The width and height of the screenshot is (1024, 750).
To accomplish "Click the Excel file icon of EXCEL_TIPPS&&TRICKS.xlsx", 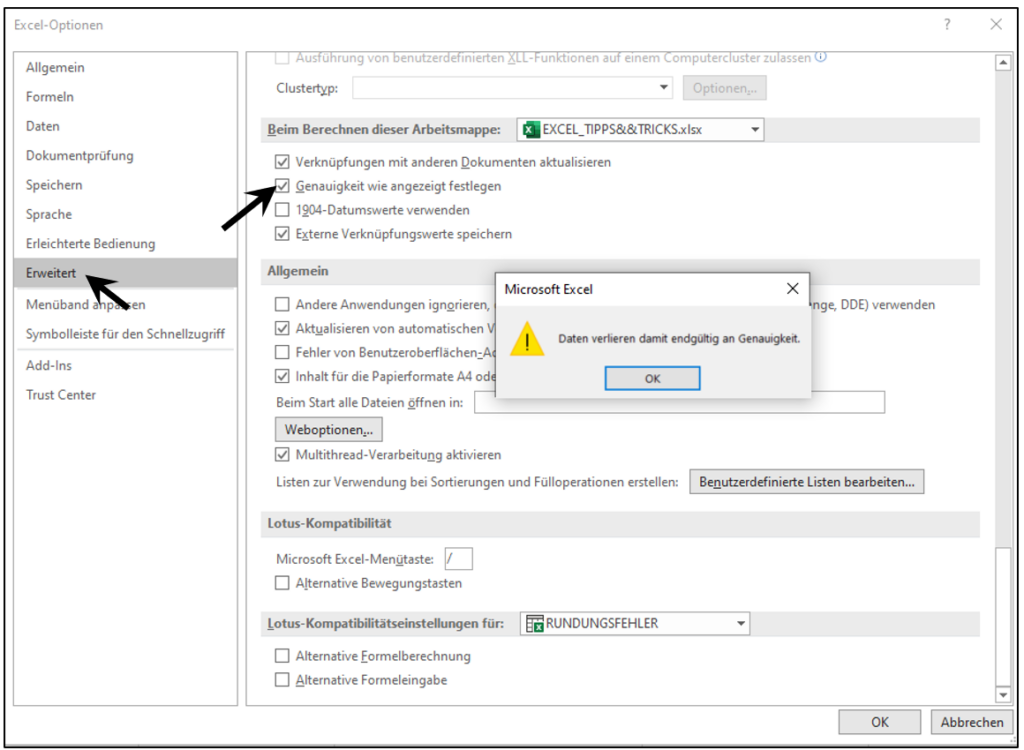I will click(532, 129).
